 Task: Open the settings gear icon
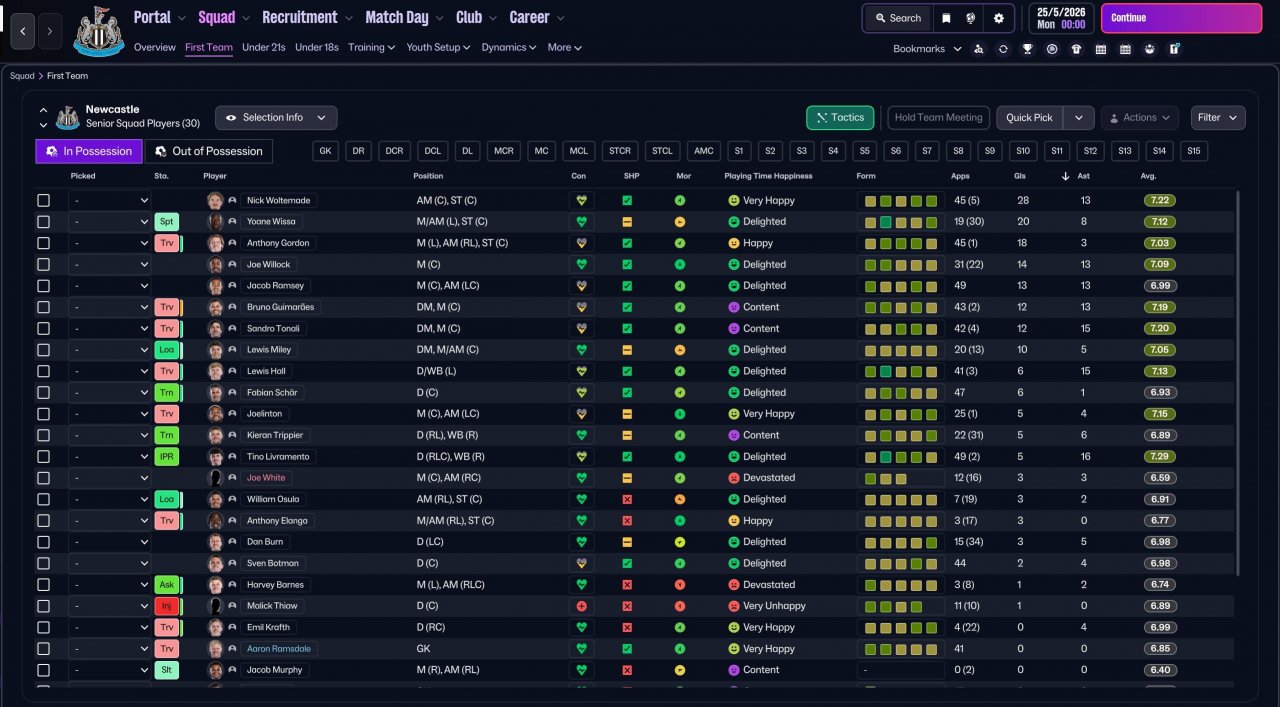pos(998,18)
